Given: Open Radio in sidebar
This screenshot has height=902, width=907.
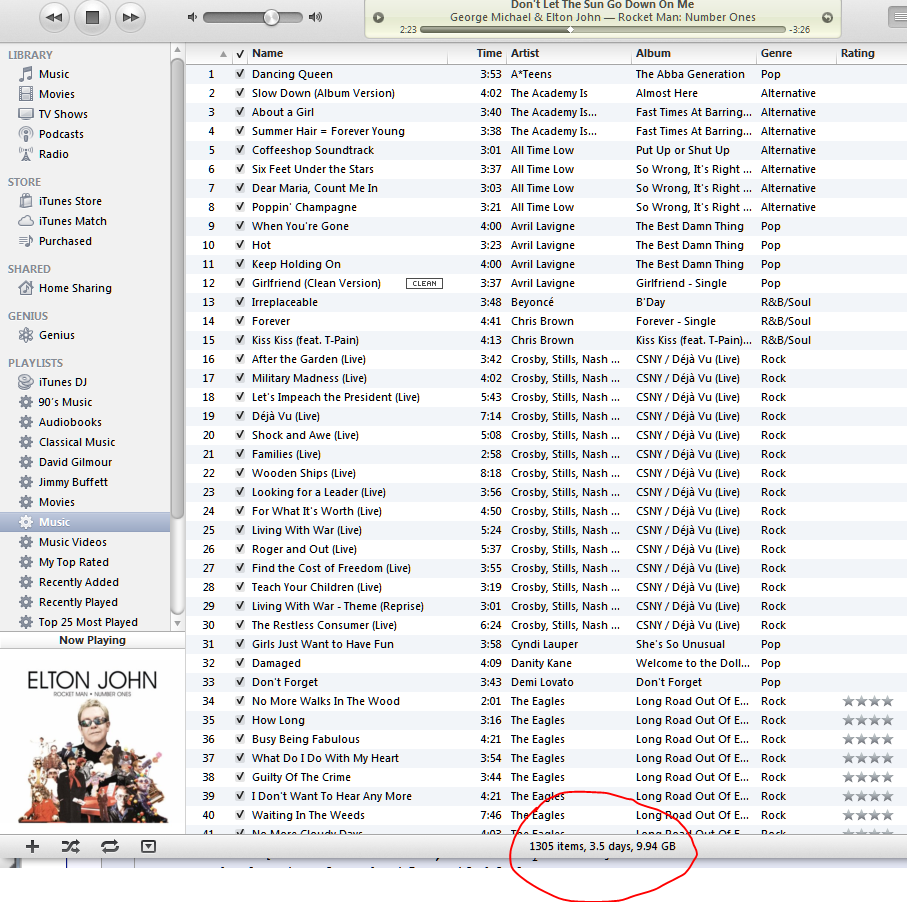Looking at the screenshot, I should pos(53,154).
